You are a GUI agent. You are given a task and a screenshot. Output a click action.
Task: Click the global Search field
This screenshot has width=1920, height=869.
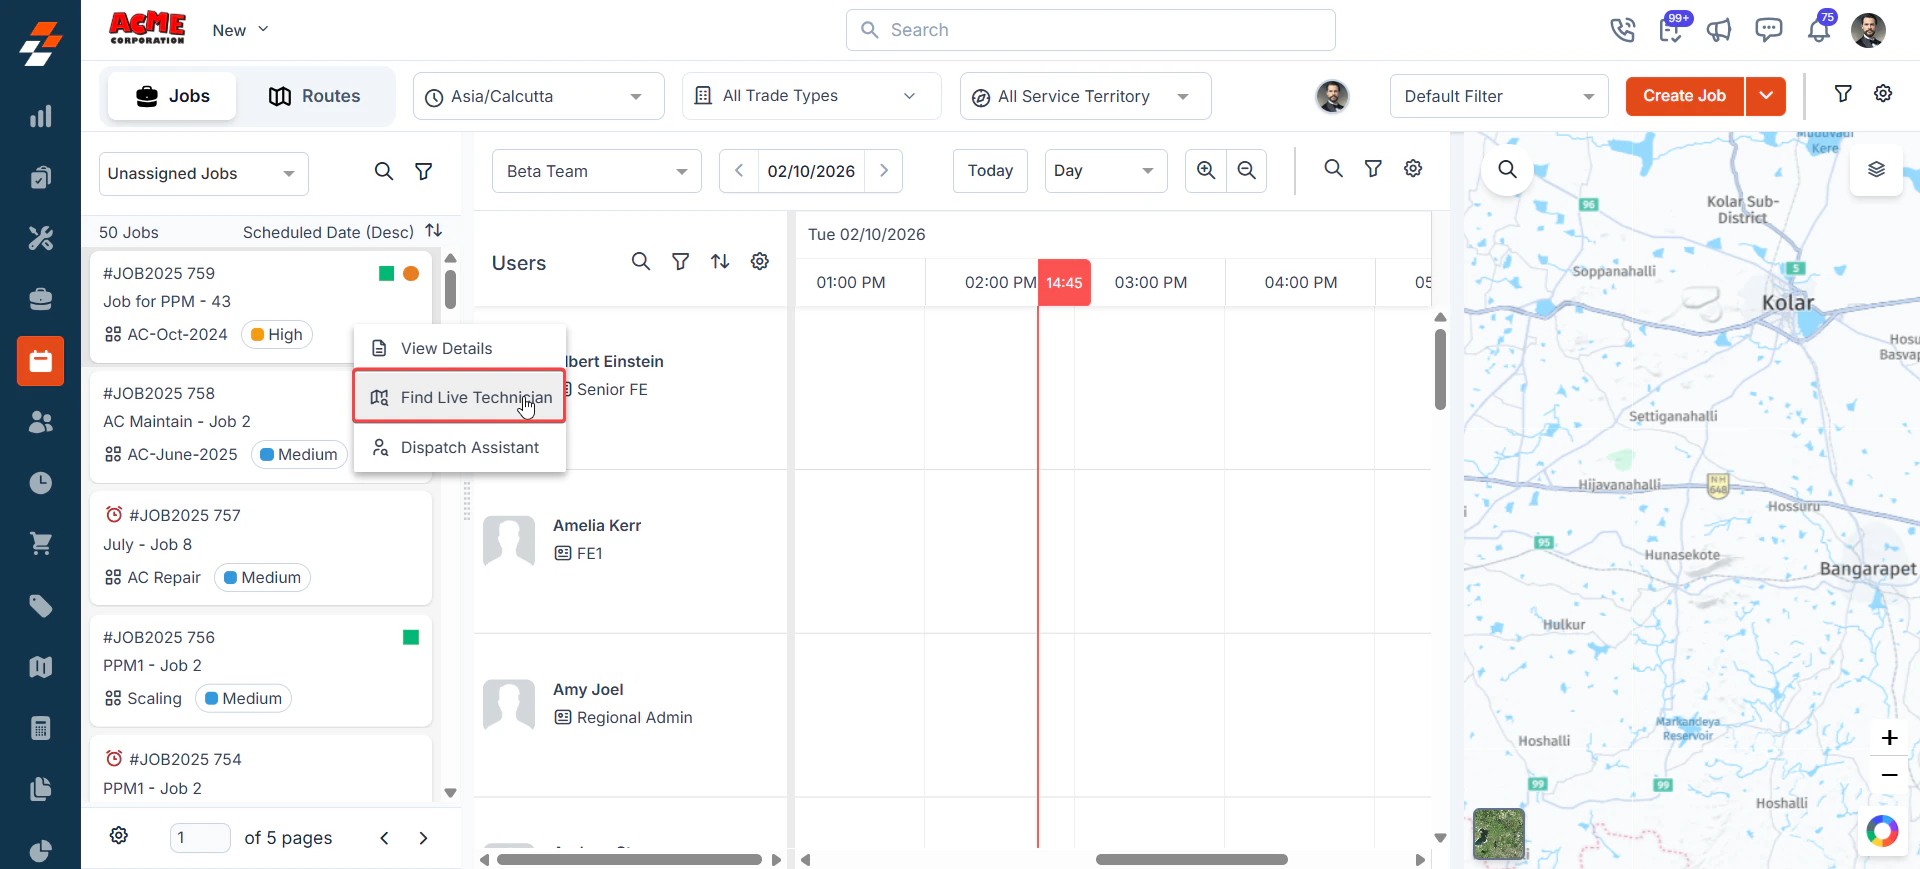click(1091, 30)
